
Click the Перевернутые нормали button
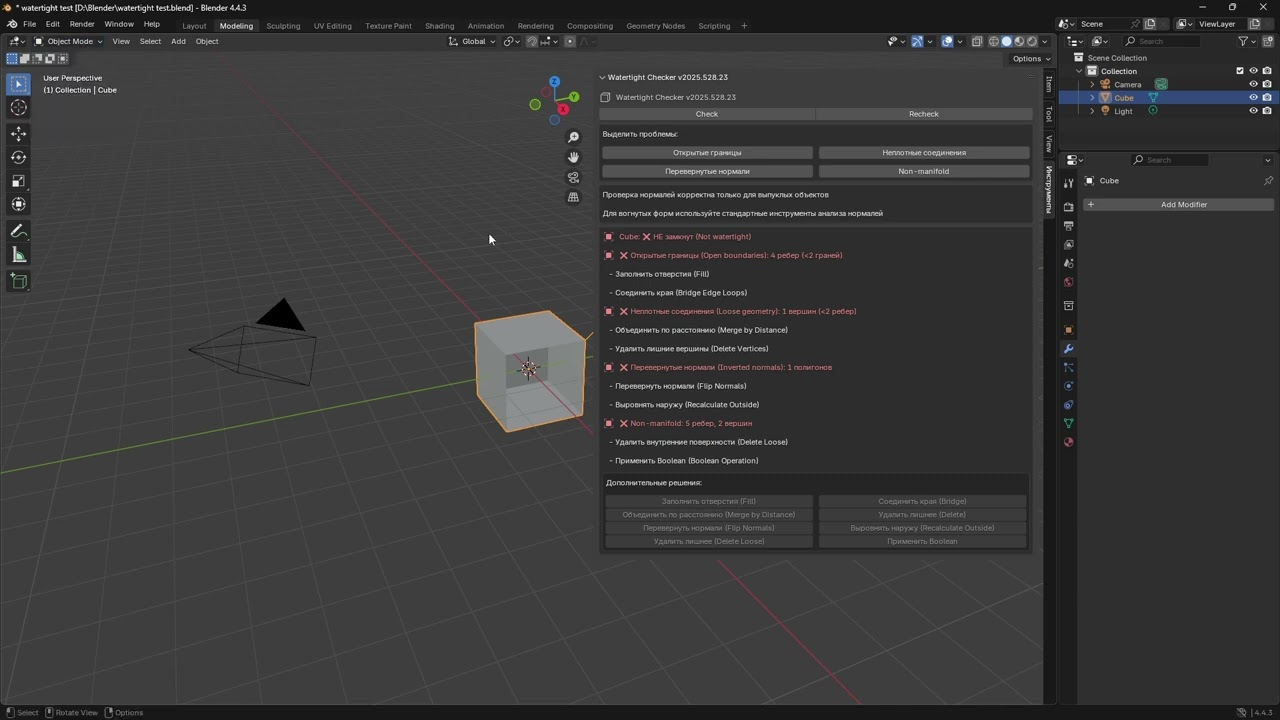tap(707, 171)
